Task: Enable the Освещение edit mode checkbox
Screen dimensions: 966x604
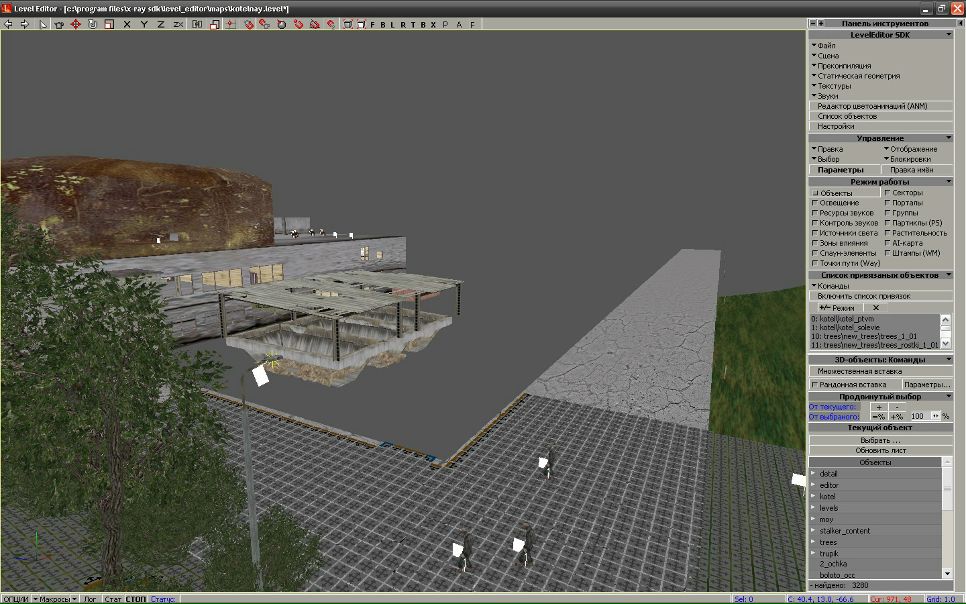Action: [x=815, y=203]
